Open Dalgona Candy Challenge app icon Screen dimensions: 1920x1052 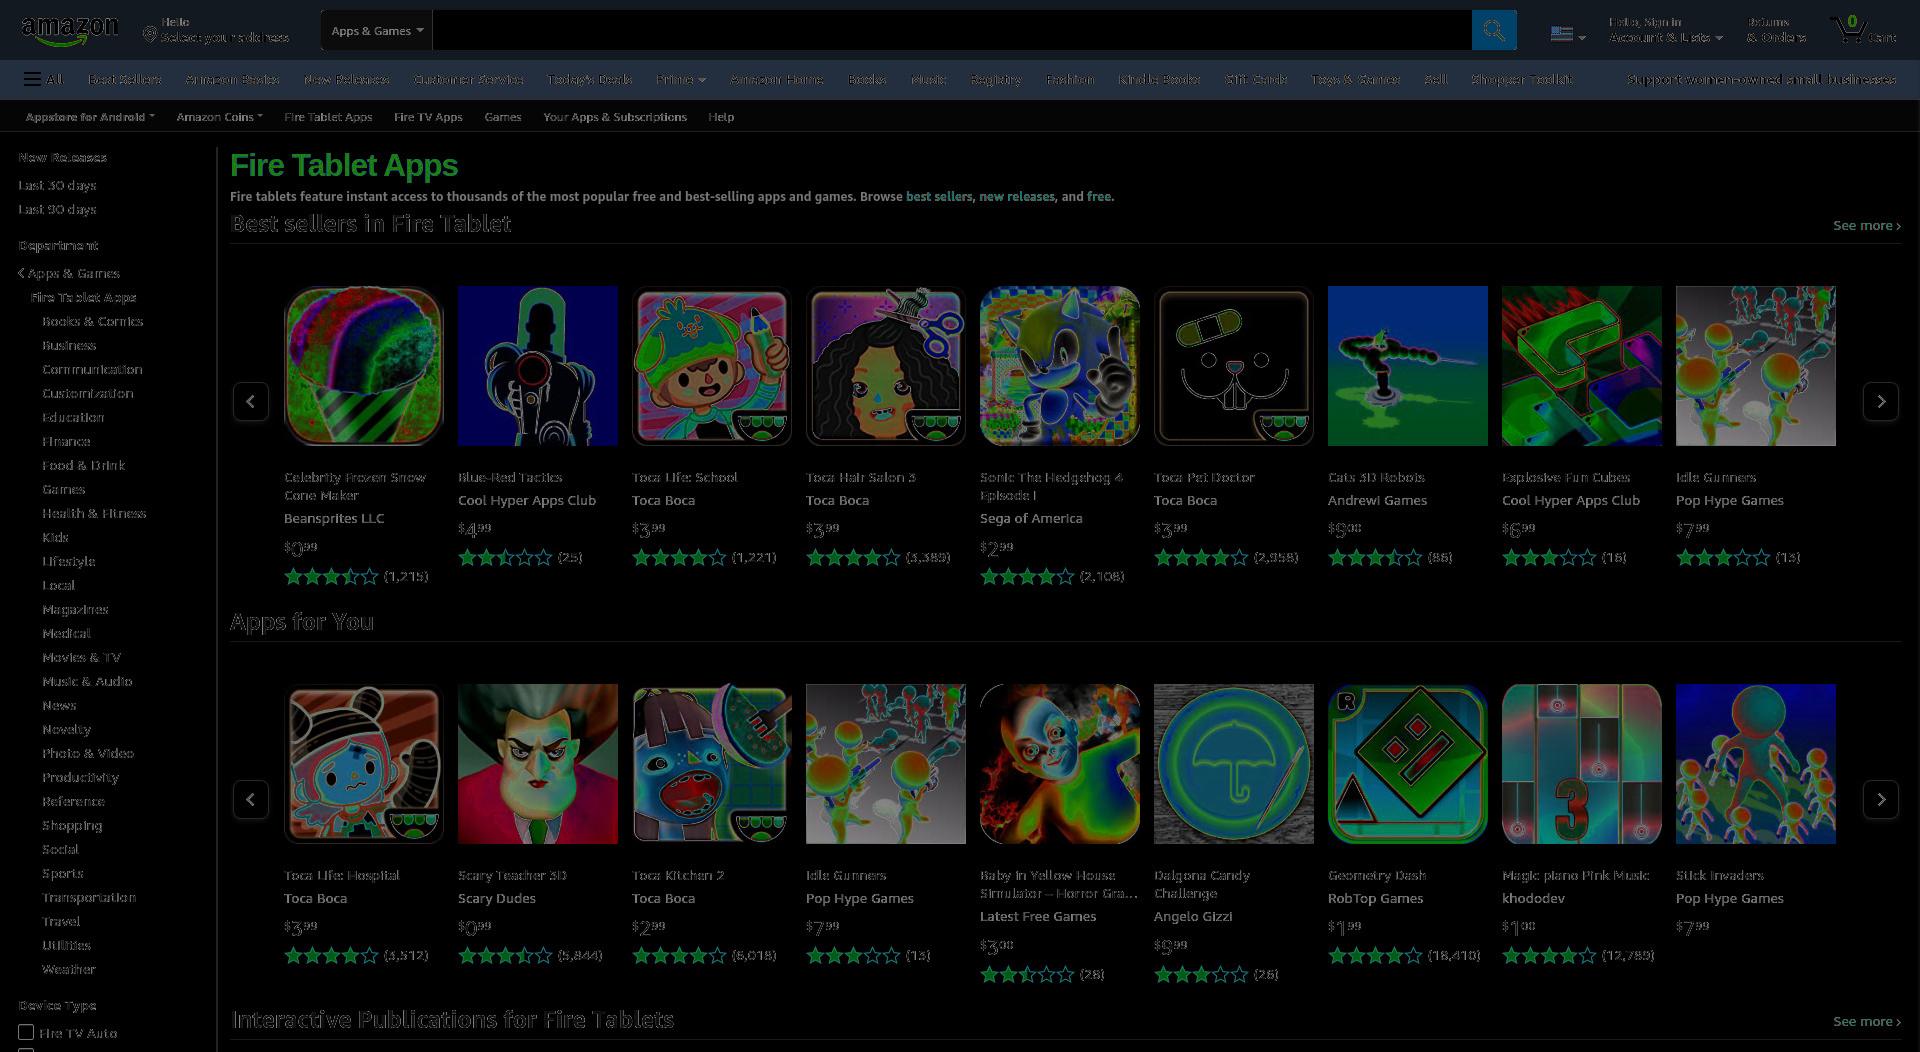coord(1234,764)
